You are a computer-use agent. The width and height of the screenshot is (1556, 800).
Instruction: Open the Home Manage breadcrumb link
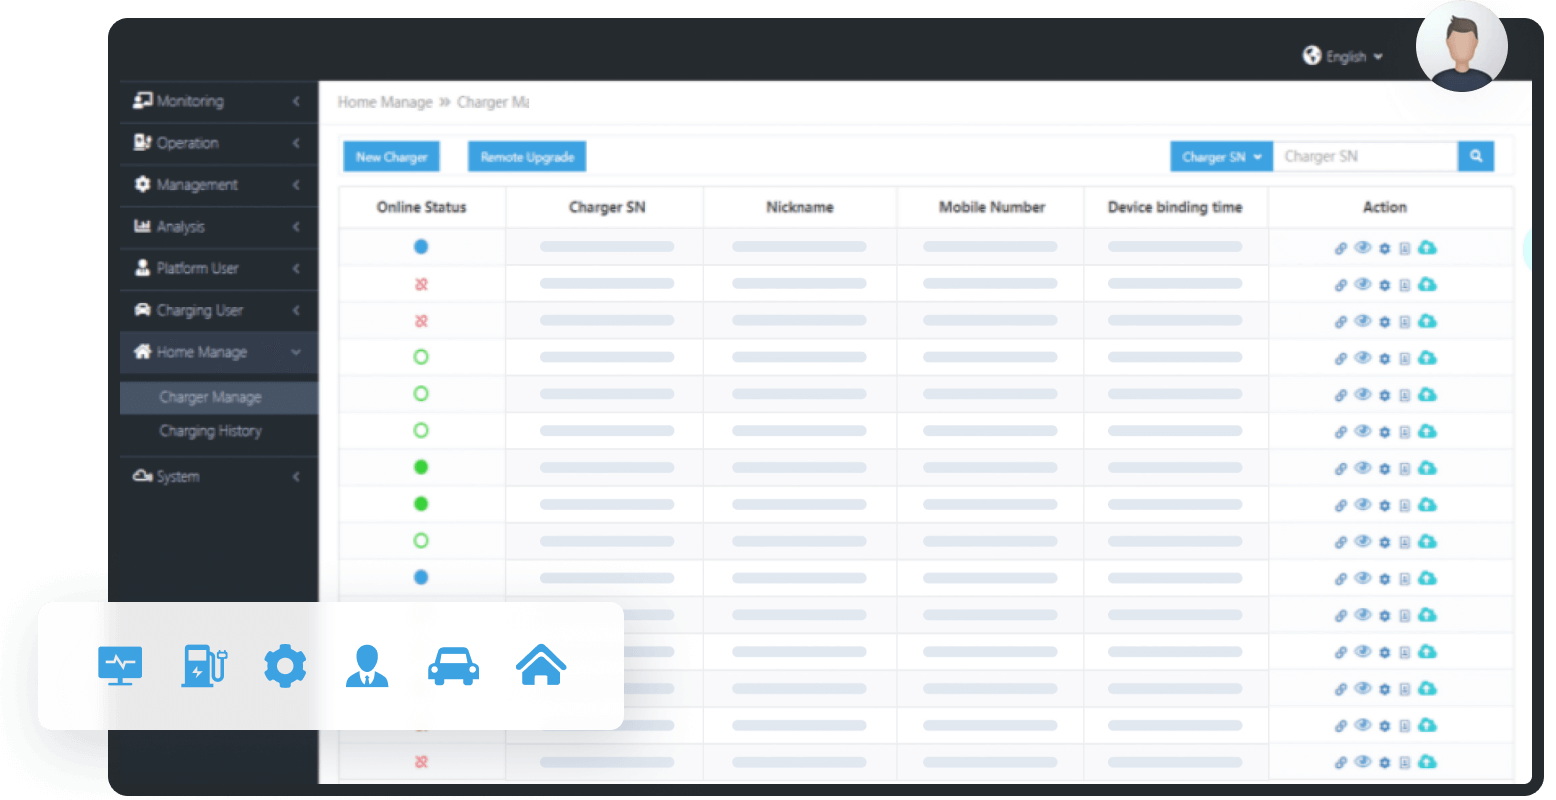pyautogui.click(x=385, y=101)
